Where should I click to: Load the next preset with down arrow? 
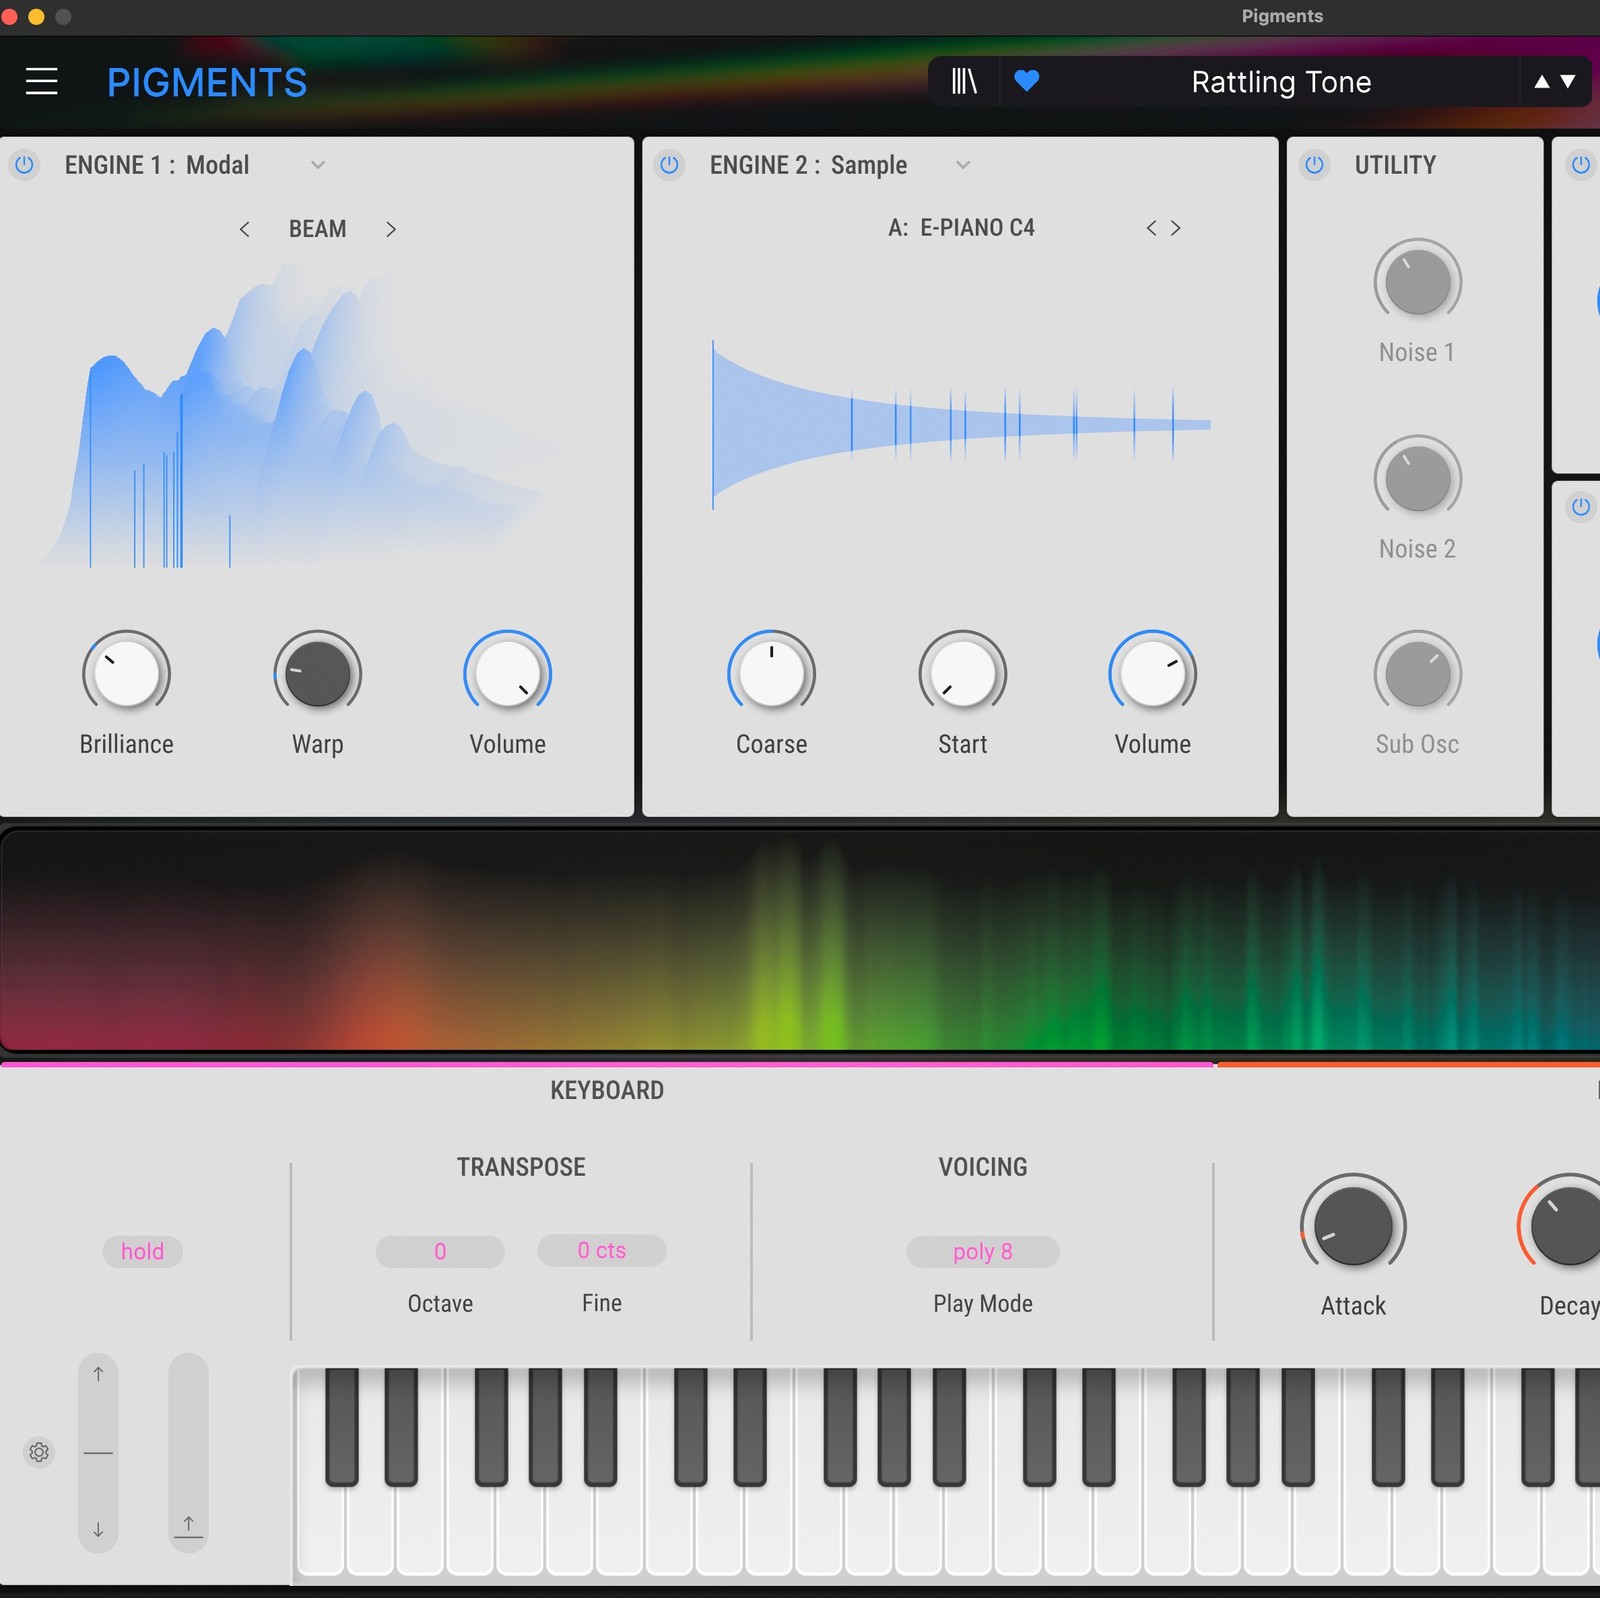coord(1568,82)
